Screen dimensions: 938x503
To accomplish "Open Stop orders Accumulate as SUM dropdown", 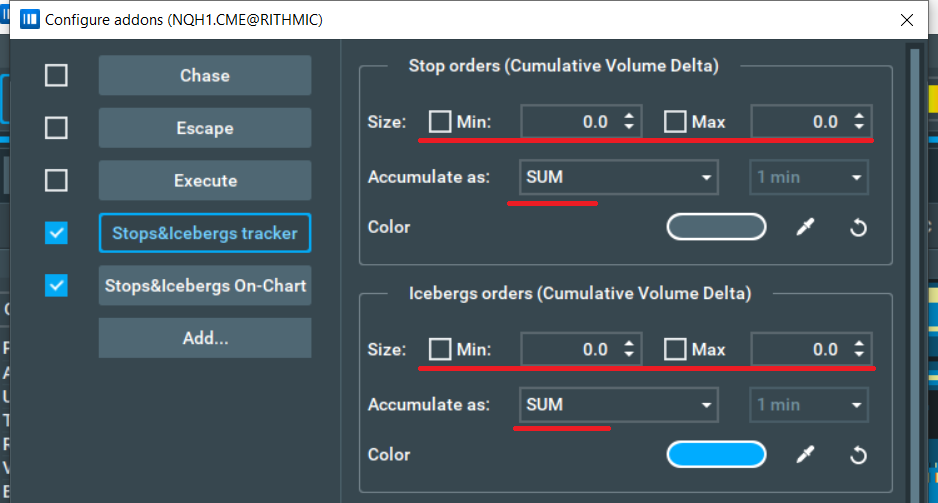I will [619, 178].
